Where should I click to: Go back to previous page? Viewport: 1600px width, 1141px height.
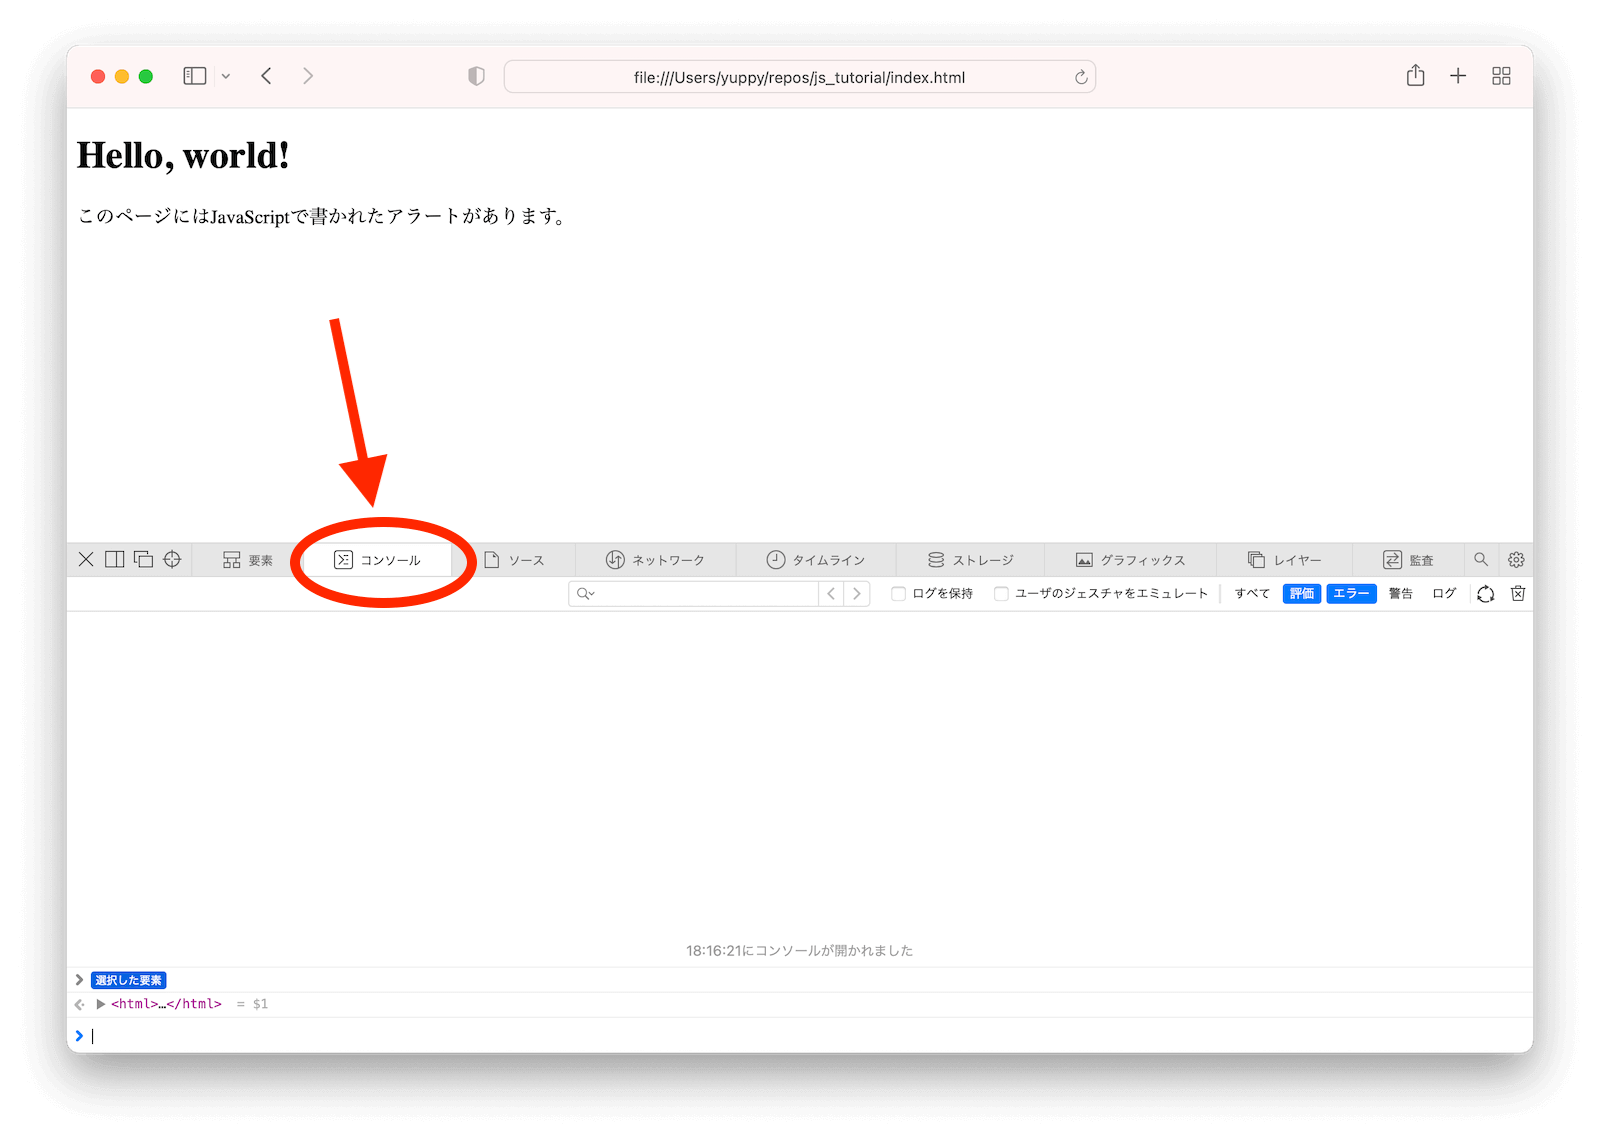tap(266, 76)
